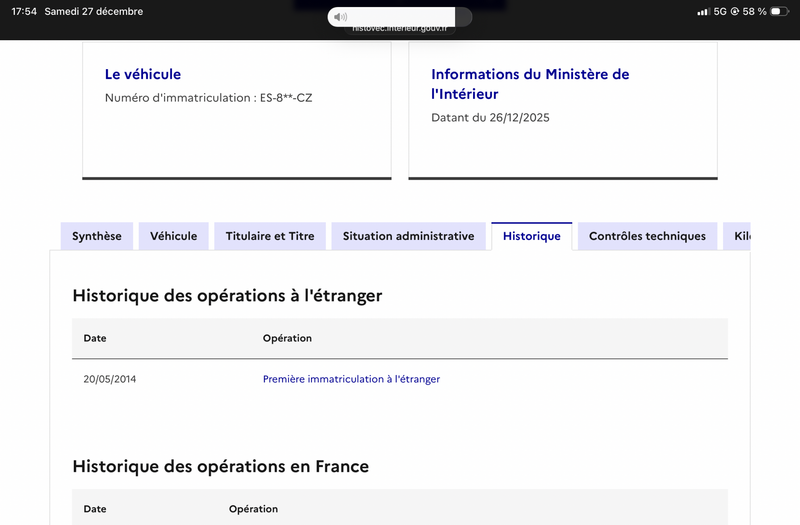Open Informations du Ministère de l'Intérieur card
800x525 pixels.
[530, 84]
